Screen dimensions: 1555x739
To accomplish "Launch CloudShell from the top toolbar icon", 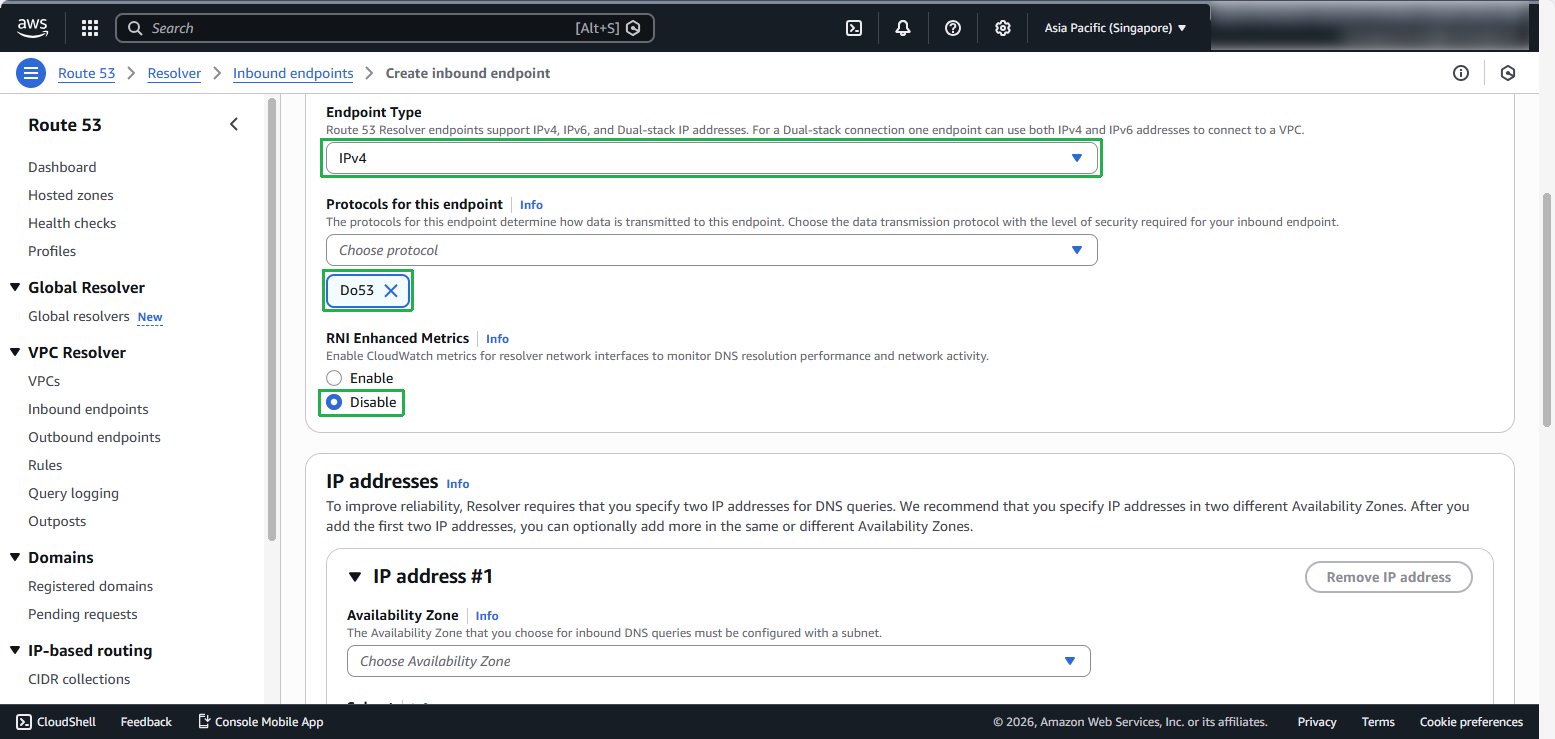I will (854, 28).
